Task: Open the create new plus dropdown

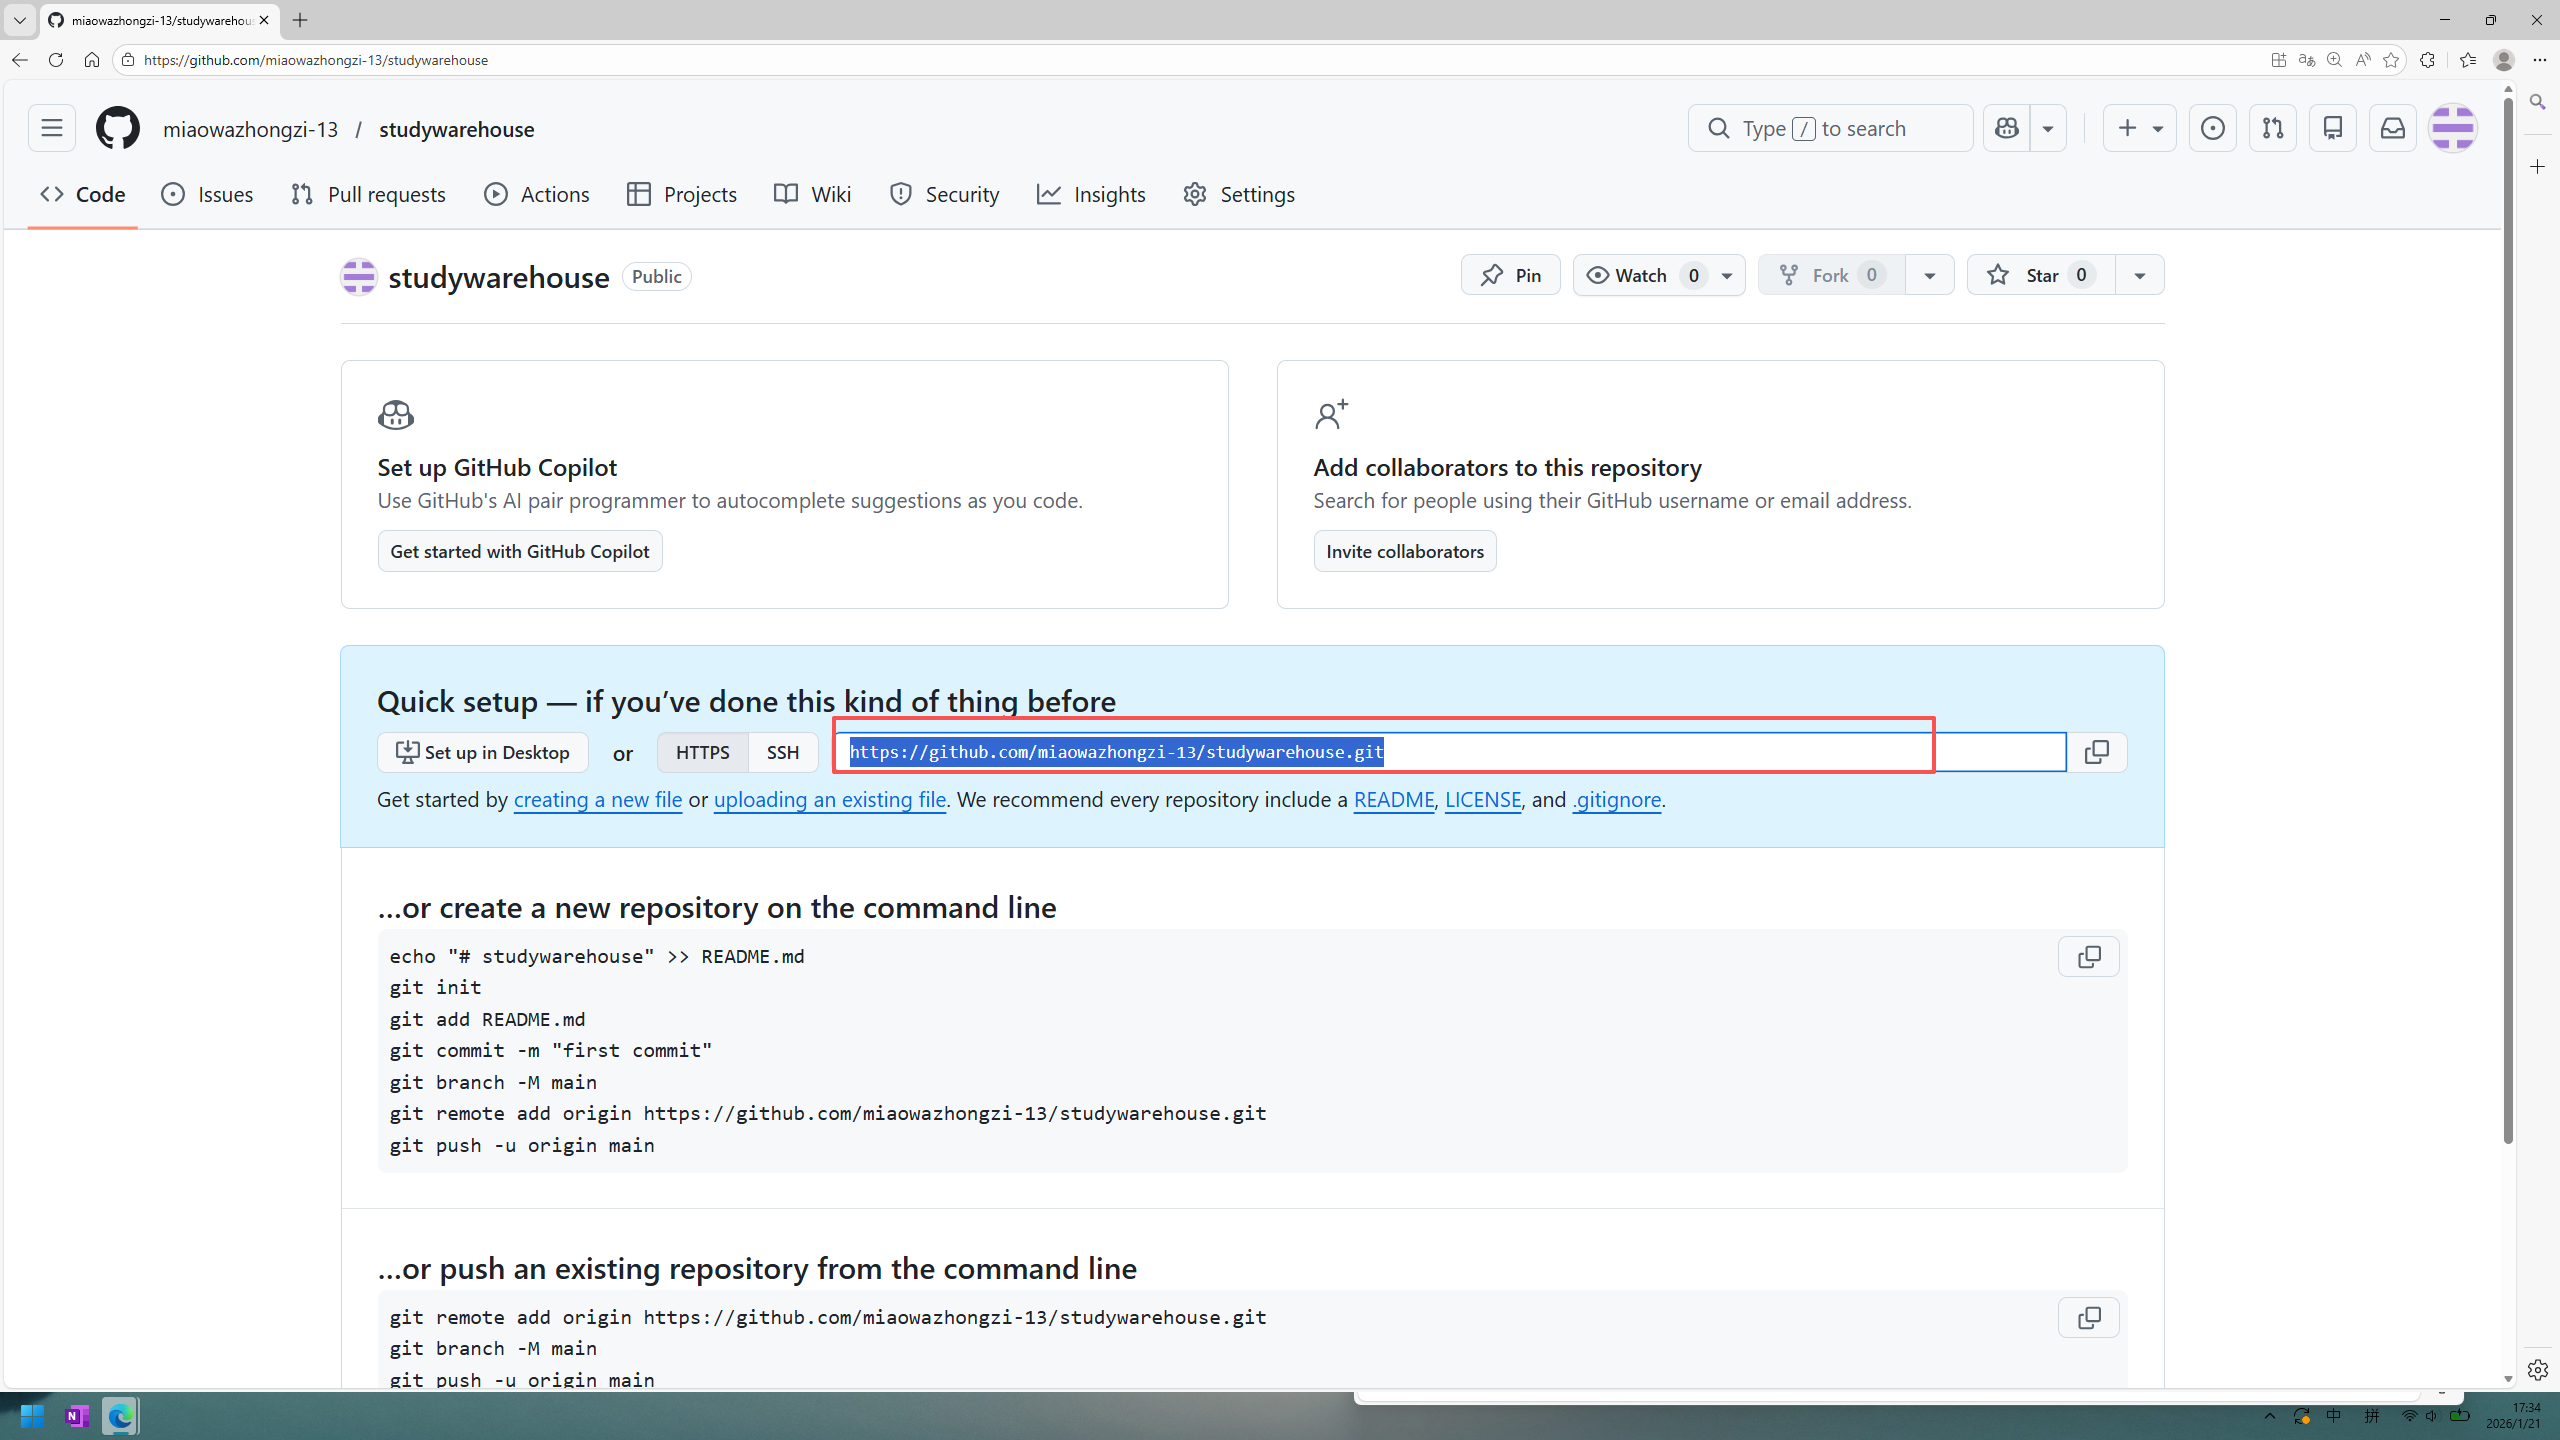Action: 2139,129
